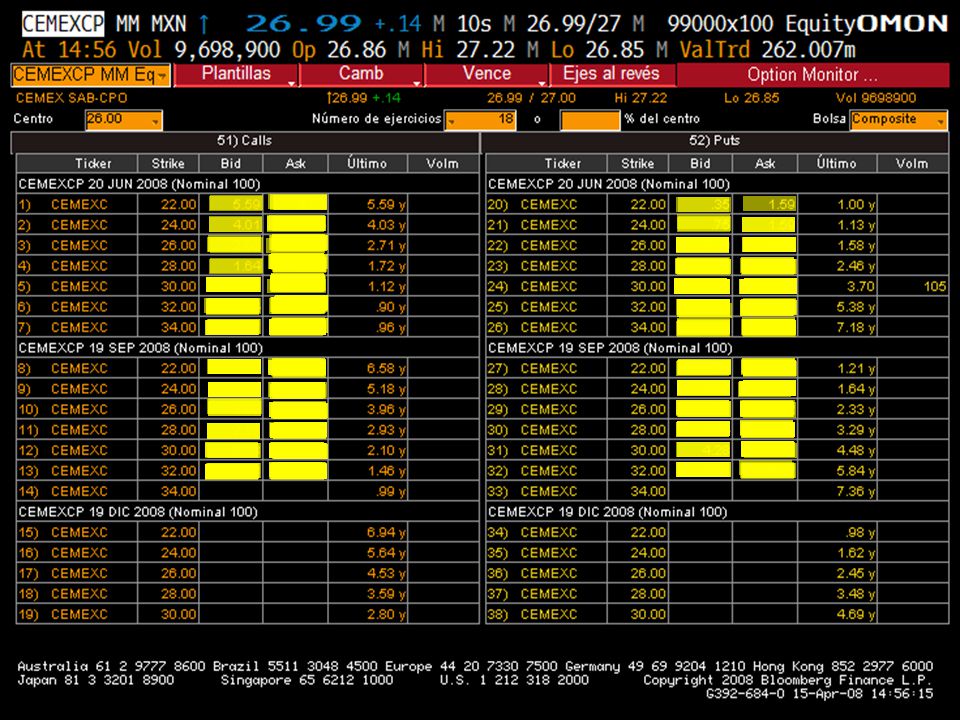Image resolution: width=960 pixels, height=720 pixels.
Task: Open the Centro 26.00 dropdown
Action: (x=124, y=119)
